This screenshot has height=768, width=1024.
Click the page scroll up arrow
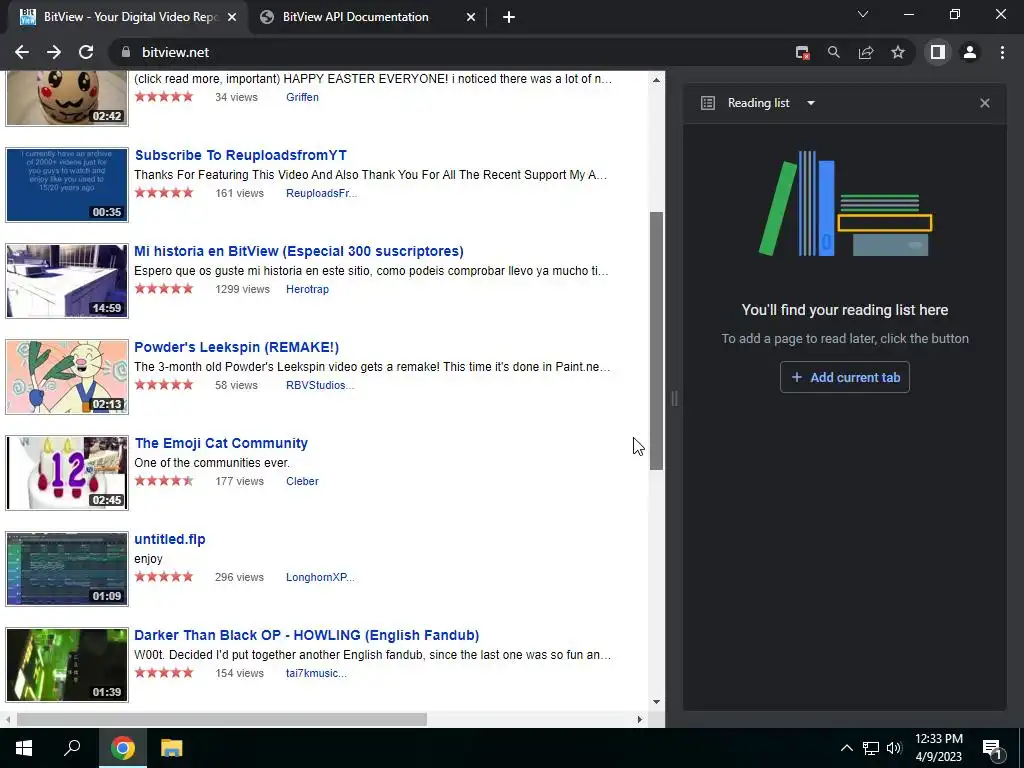click(x=656, y=80)
